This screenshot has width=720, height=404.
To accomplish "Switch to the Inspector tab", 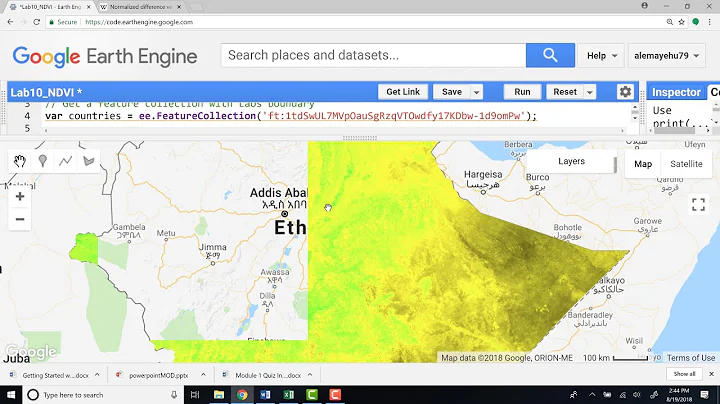I will coord(676,92).
